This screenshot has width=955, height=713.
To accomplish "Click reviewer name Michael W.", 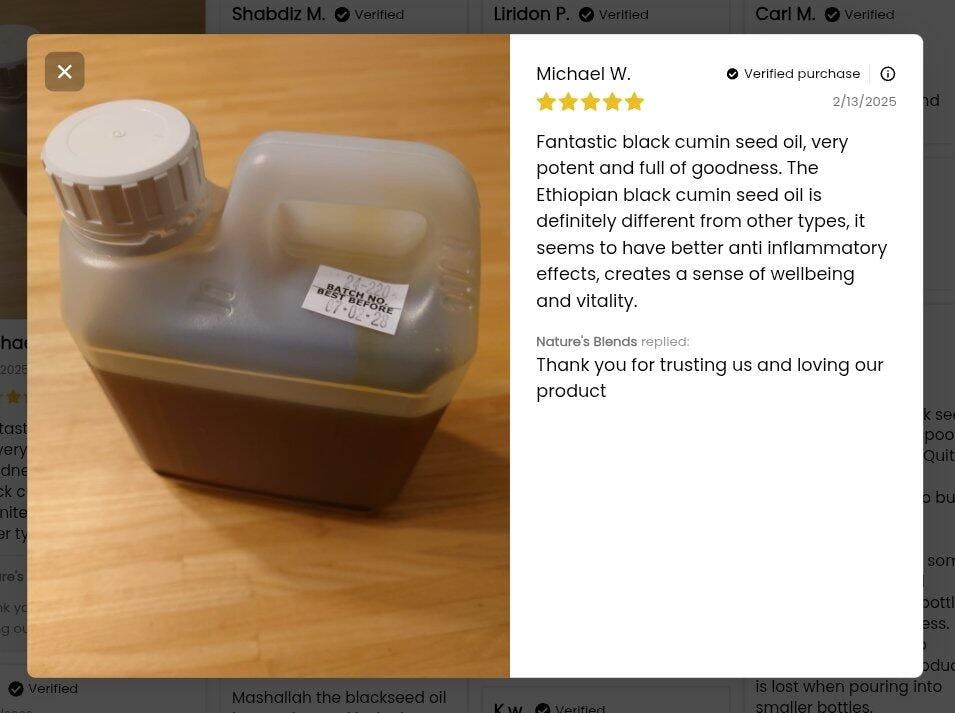I will 583,74.
